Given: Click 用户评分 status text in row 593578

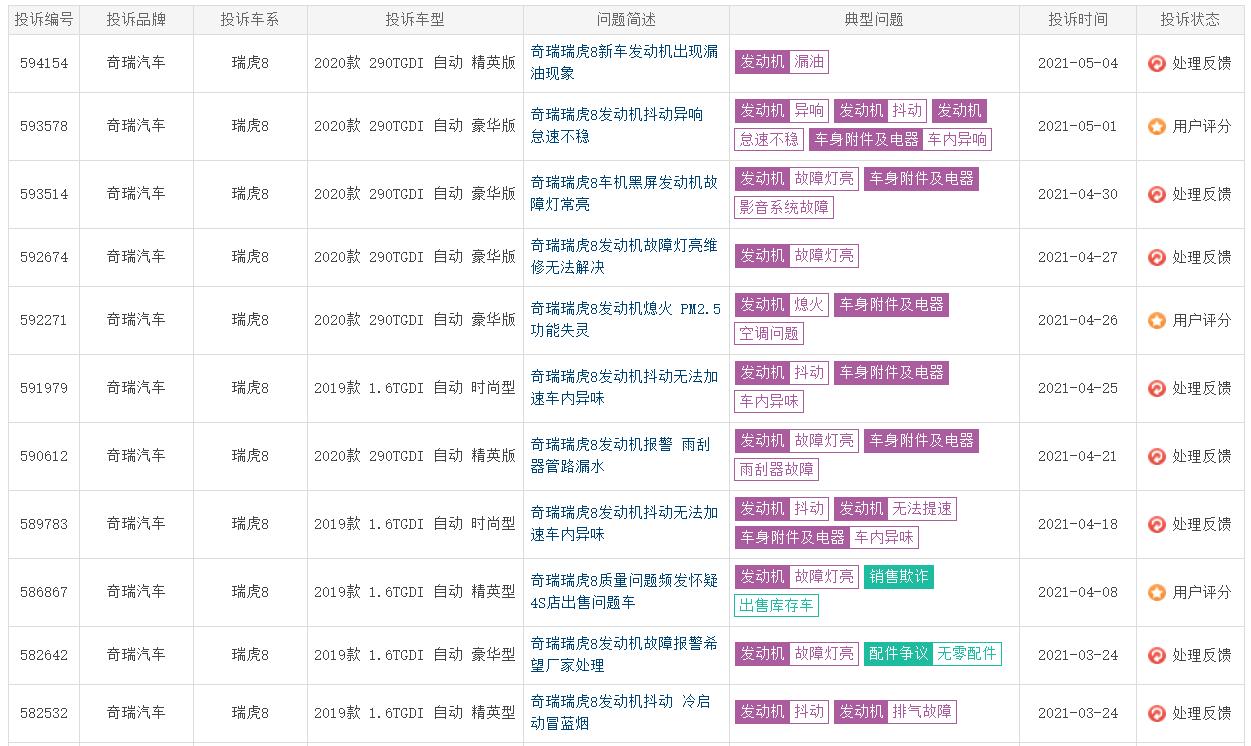Looking at the screenshot, I should pyautogui.click(x=1202, y=126).
